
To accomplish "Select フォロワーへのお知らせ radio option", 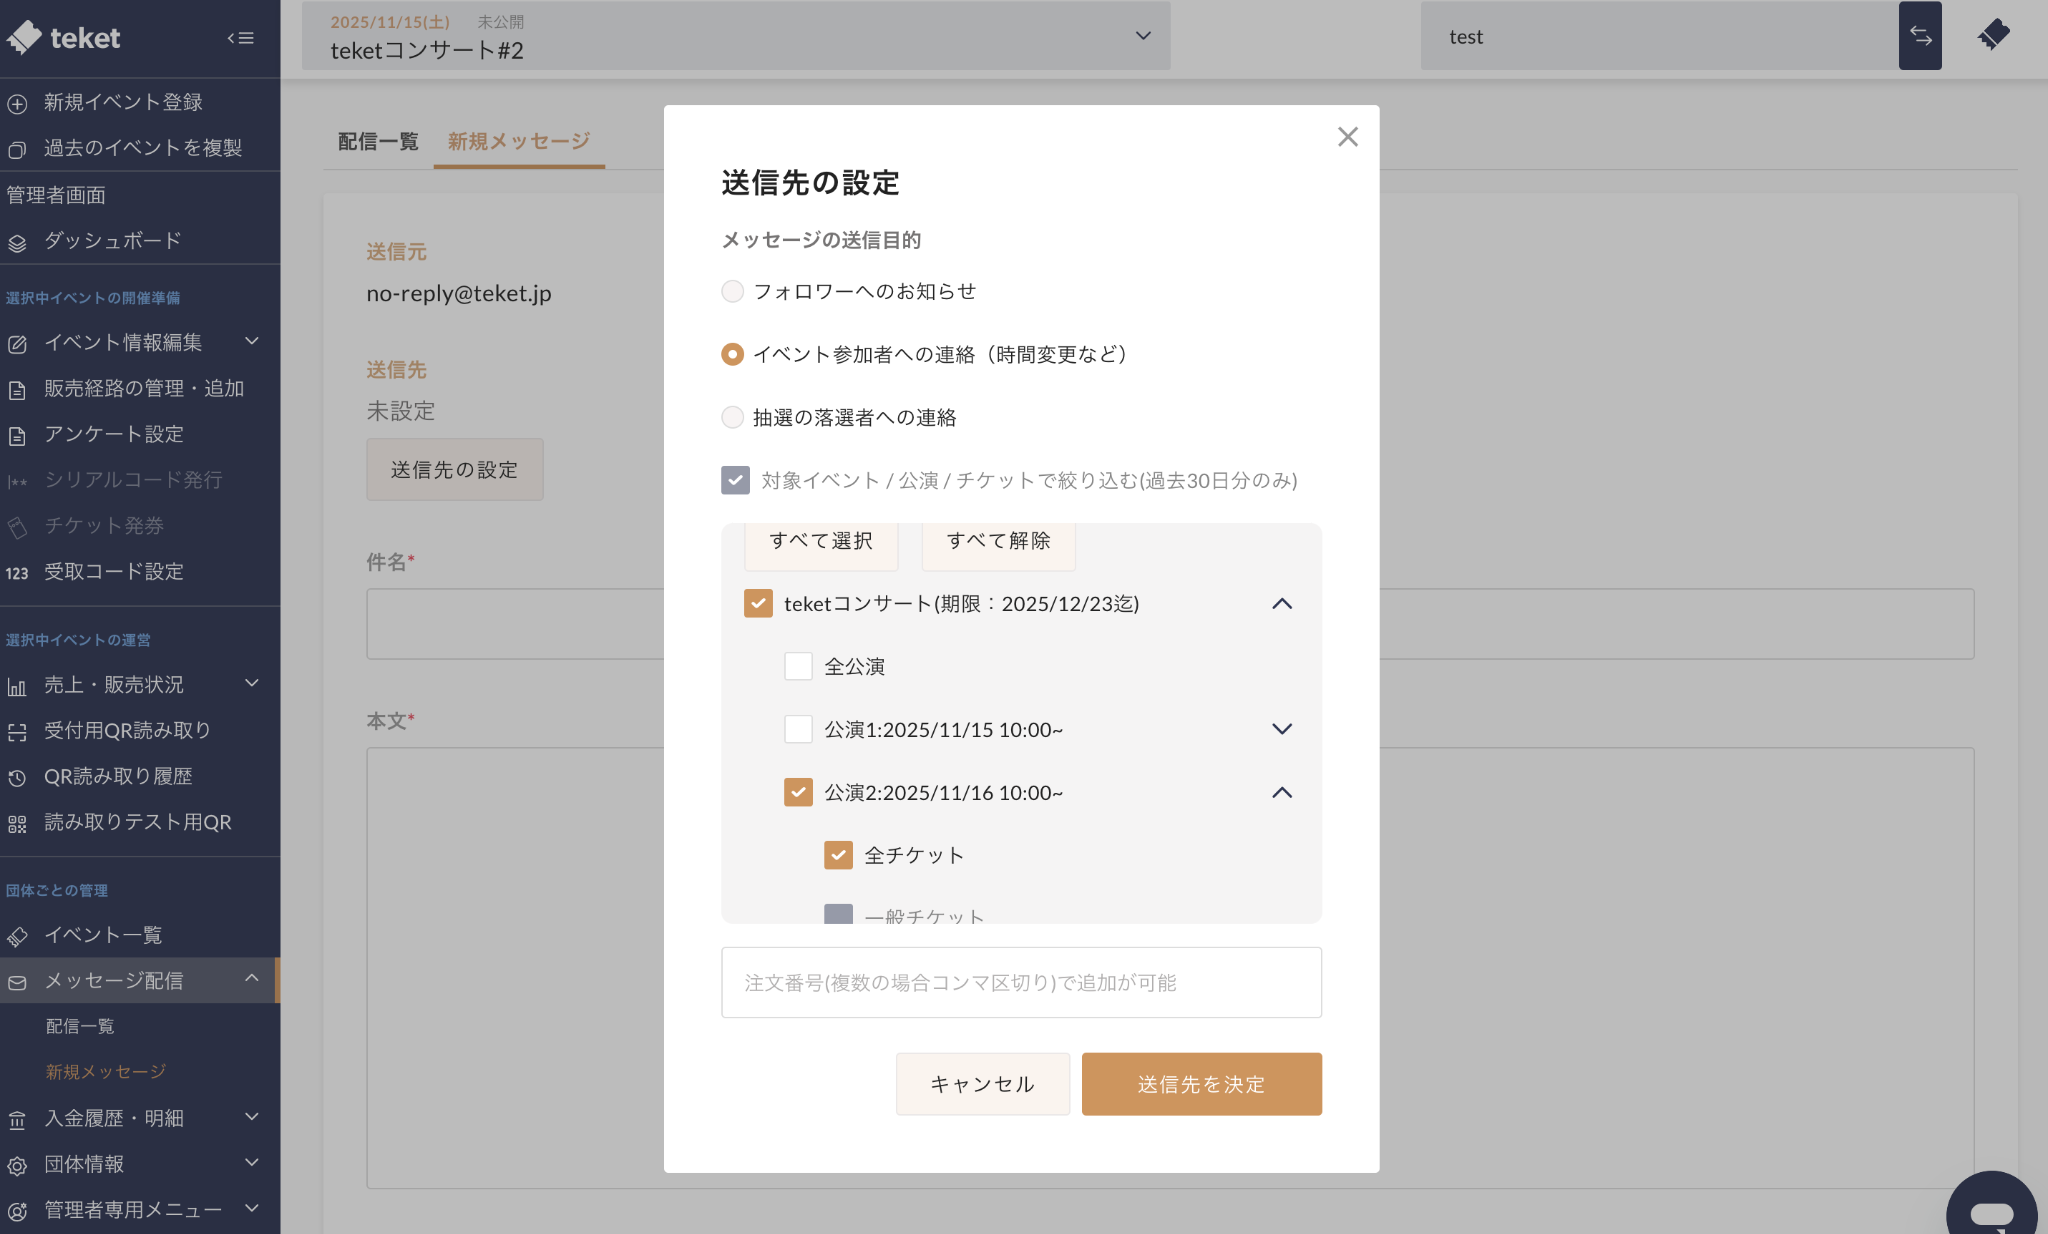I will pyautogui.click(x=733, y=291).
